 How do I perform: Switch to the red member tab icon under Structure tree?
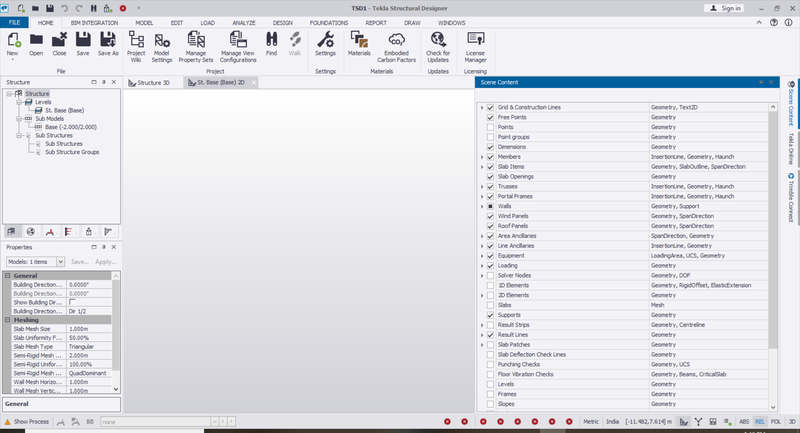pyautogui.click(x=49, y=232)
